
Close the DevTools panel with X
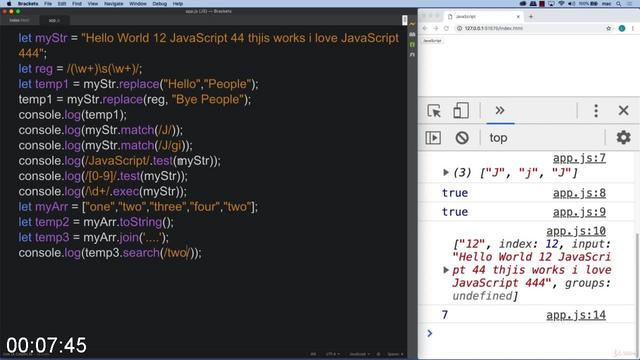pos(623,110)
